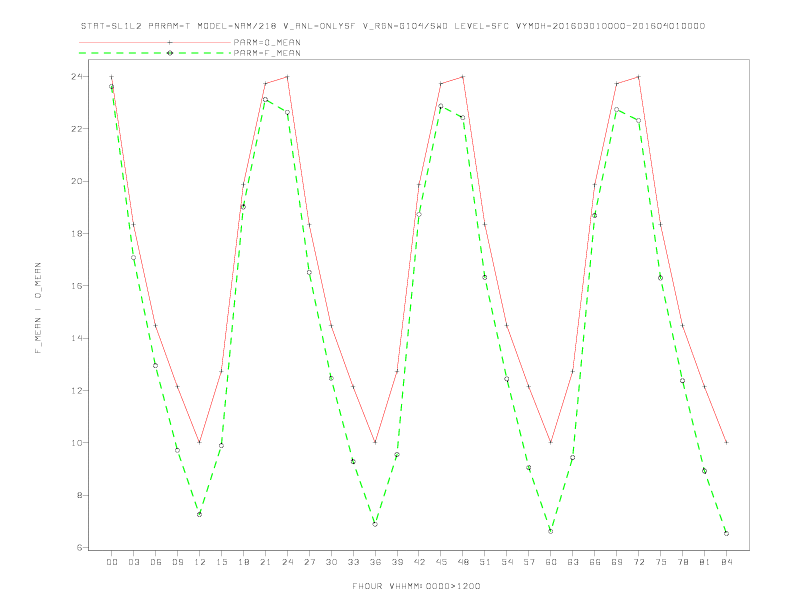The height and width of the screenshot is (612, 792).
Task: Click y-axis tick label 10
Action: click(x=77, y=443)
